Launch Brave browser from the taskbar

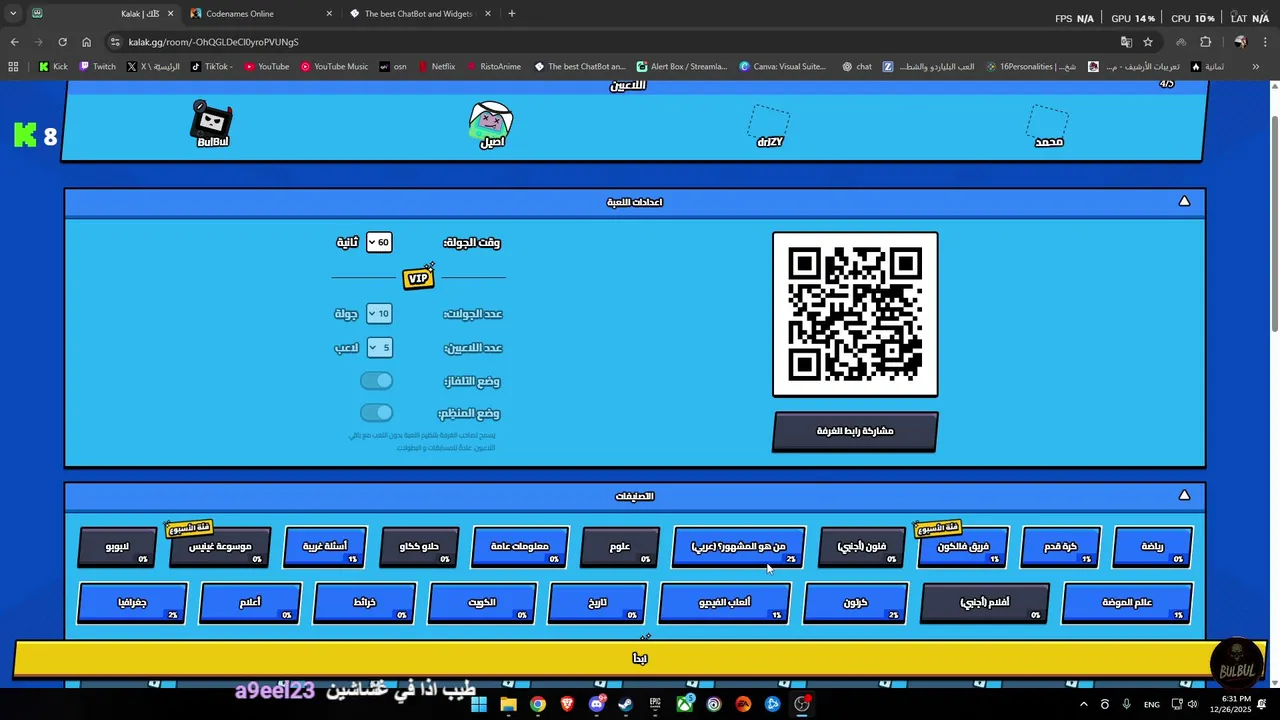click(x=567, y=704)
